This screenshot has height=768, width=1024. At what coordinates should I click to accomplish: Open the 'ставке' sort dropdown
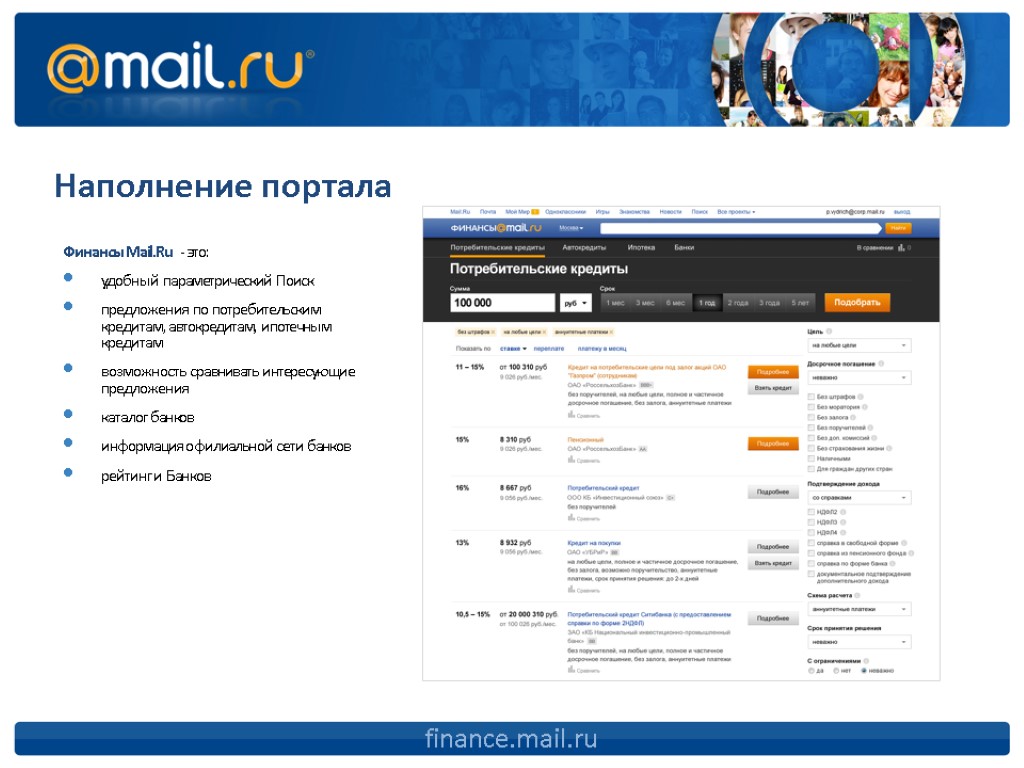[513, 349]
